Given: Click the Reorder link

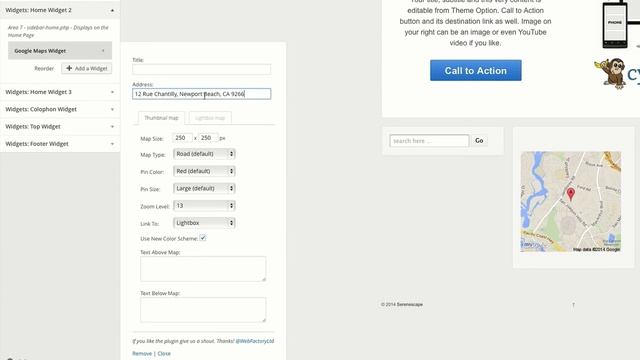Looking at the screenshot, I should [x=44, y=69].
